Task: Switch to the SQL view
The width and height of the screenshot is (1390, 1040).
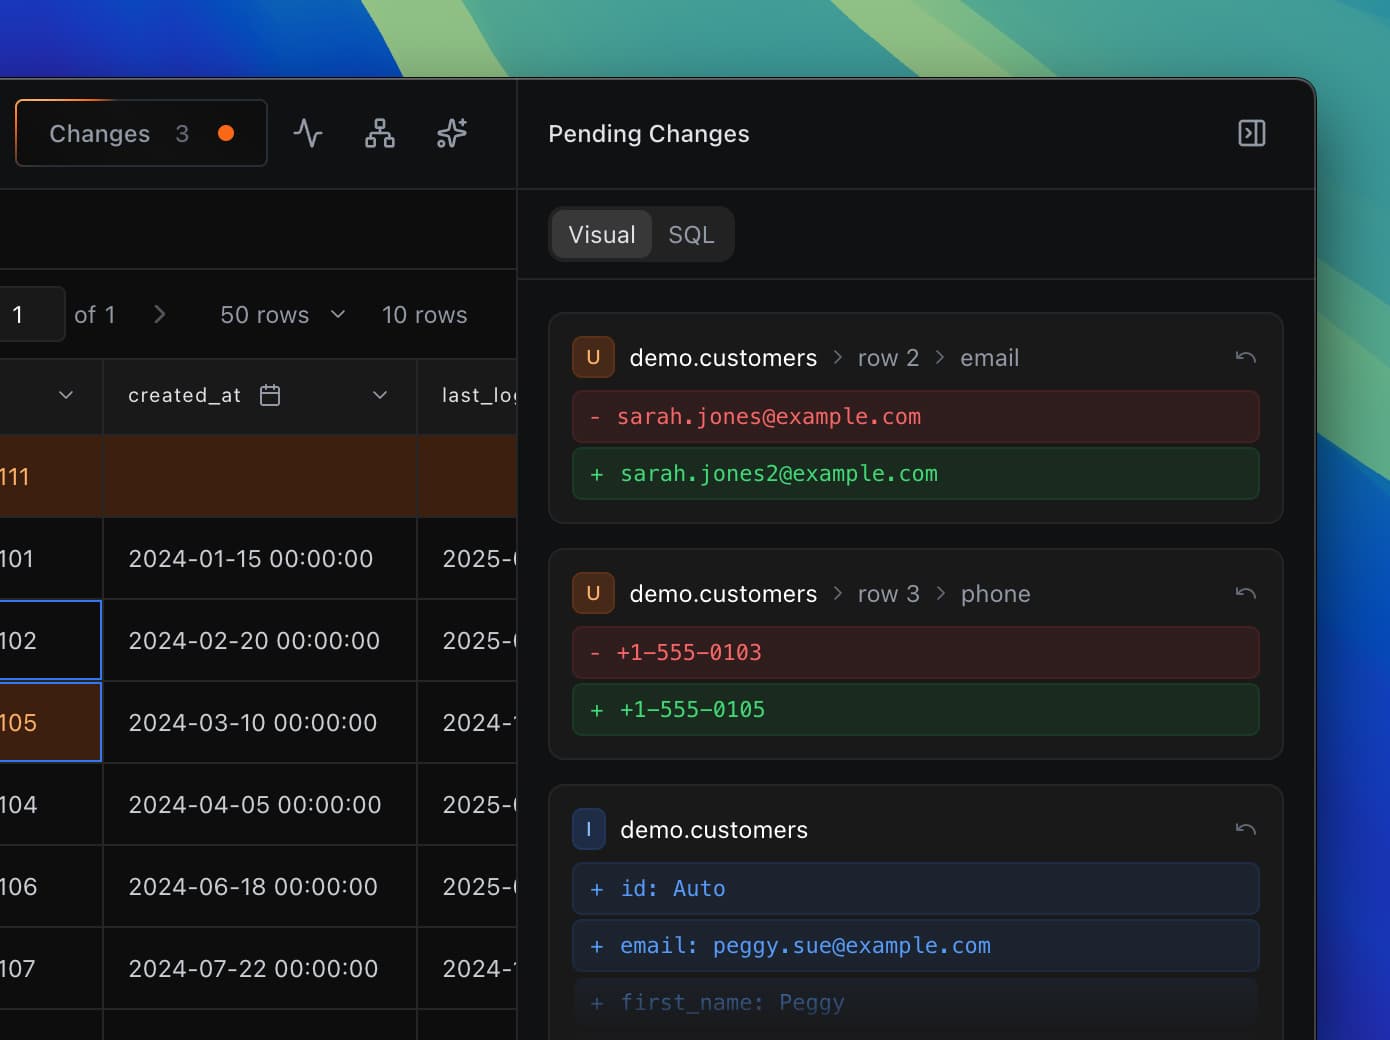Action: [x=691, y=235]
